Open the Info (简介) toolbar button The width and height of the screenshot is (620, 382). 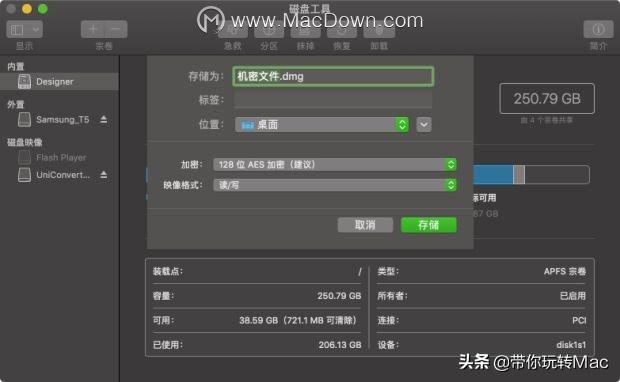(x=598, y=30)
